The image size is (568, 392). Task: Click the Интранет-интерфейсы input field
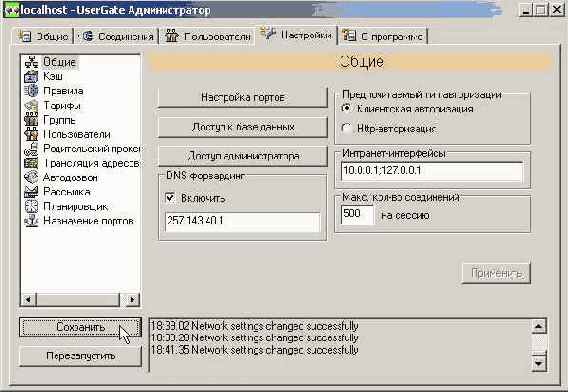(x=432, y=171)
